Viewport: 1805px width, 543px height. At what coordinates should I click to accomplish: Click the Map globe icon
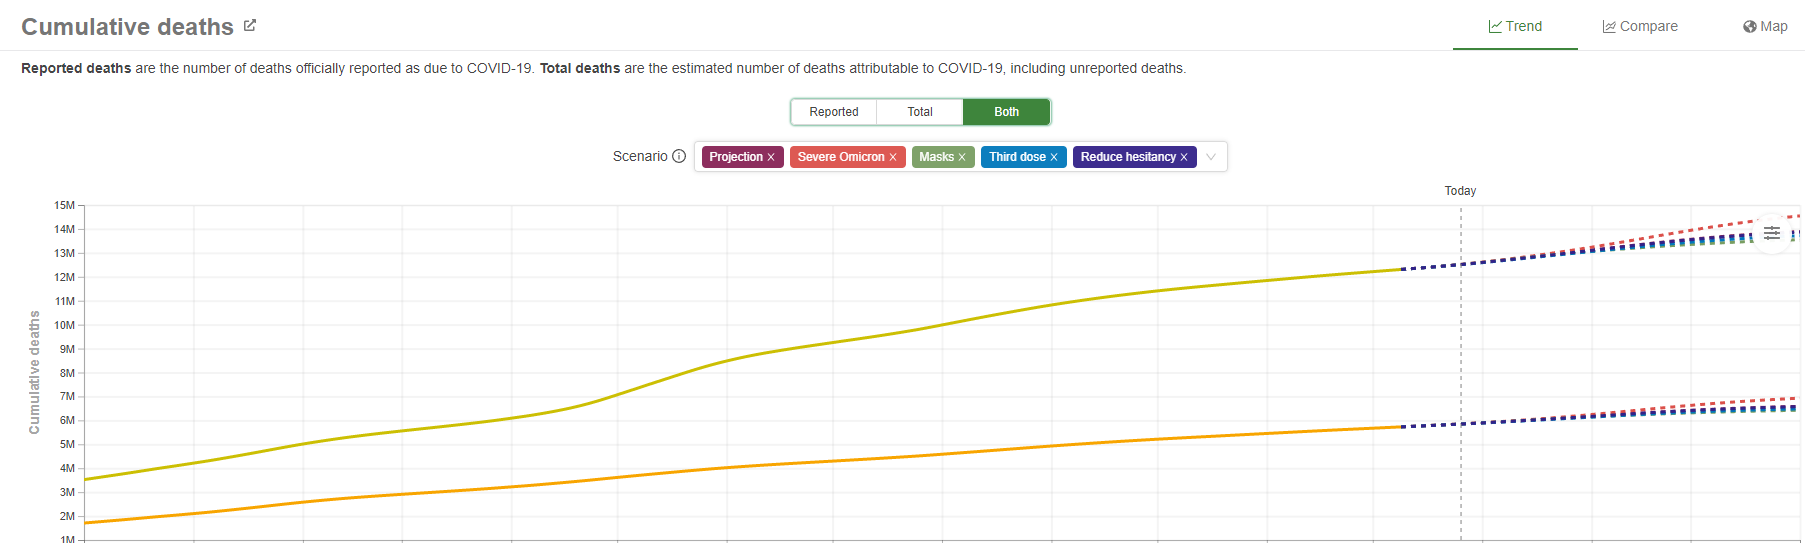pyautogui.click(x=1750, y=26)
